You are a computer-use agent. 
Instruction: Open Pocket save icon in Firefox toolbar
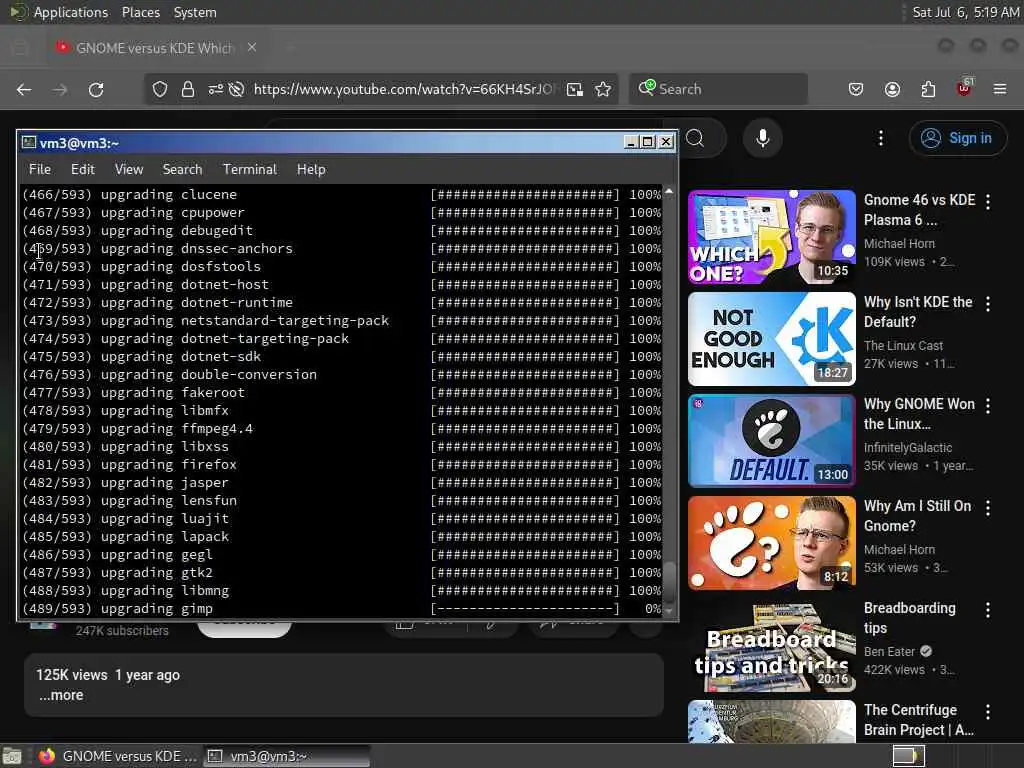[856, 89]
